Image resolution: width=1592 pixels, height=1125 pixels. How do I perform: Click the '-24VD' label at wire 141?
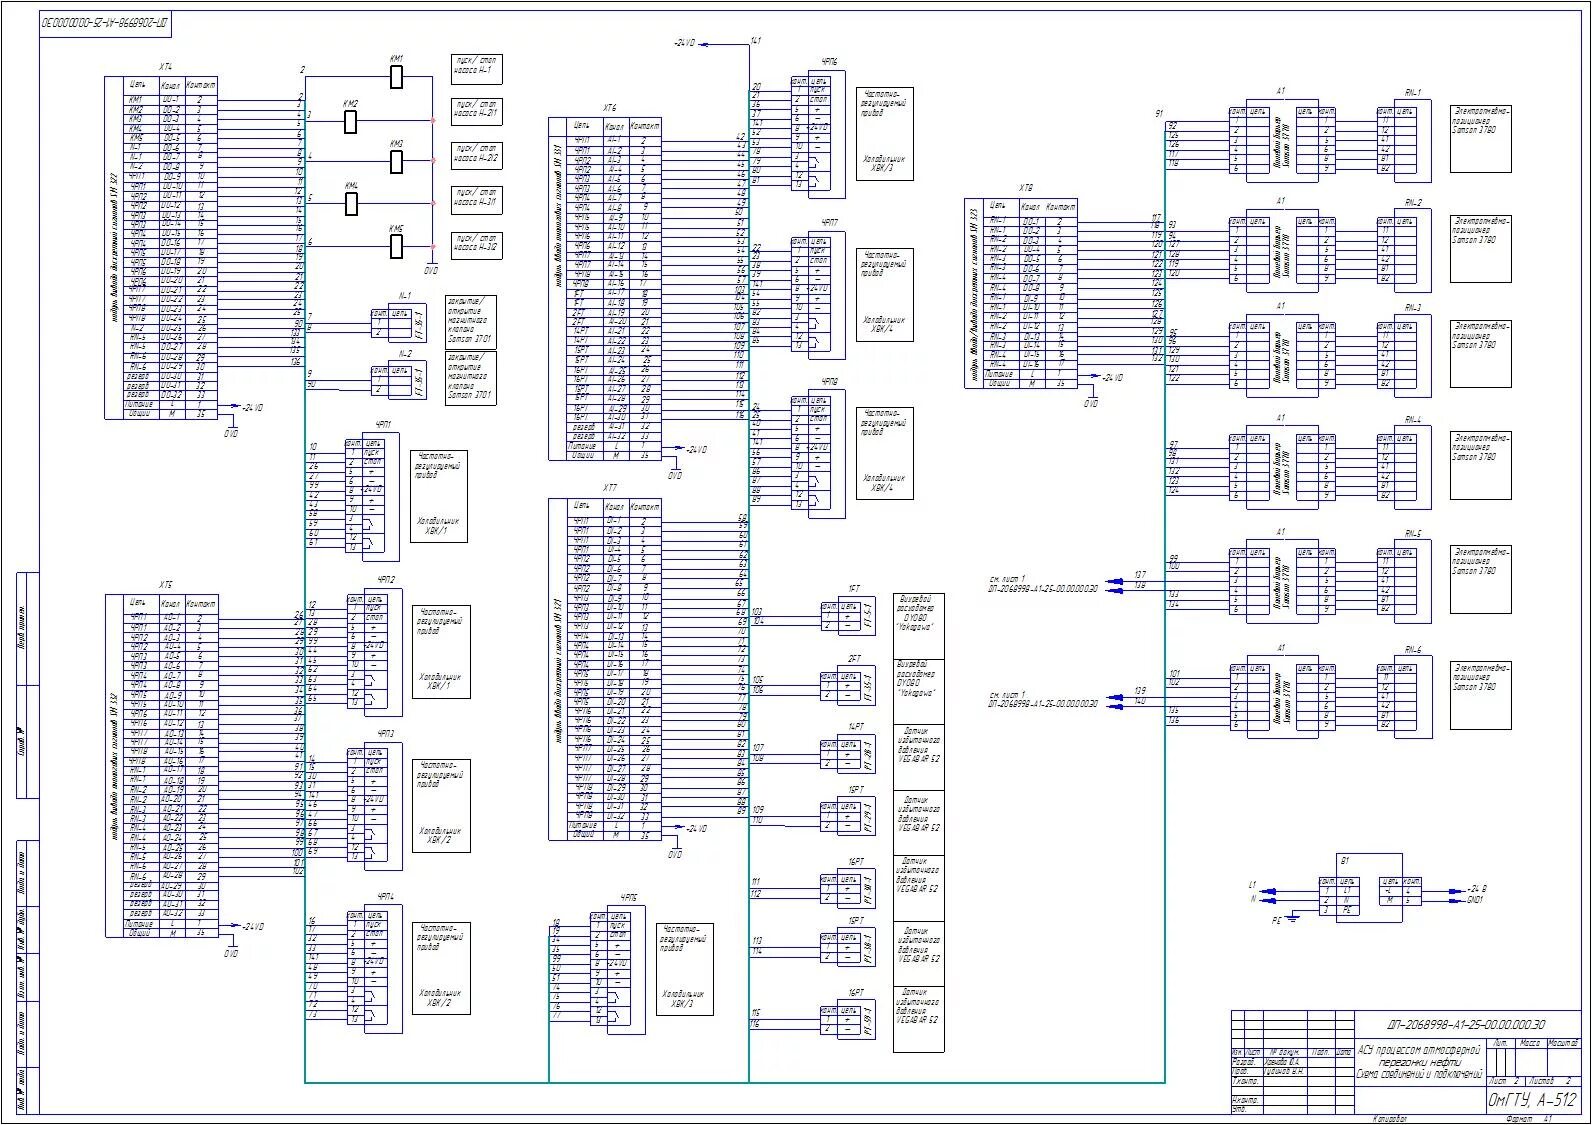click(684, 43)
